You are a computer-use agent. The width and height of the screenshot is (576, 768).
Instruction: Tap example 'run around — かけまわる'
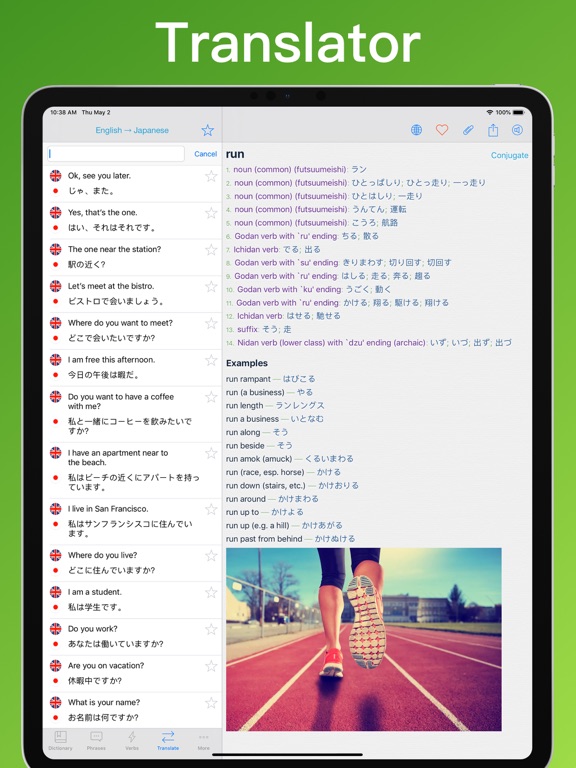272,499
